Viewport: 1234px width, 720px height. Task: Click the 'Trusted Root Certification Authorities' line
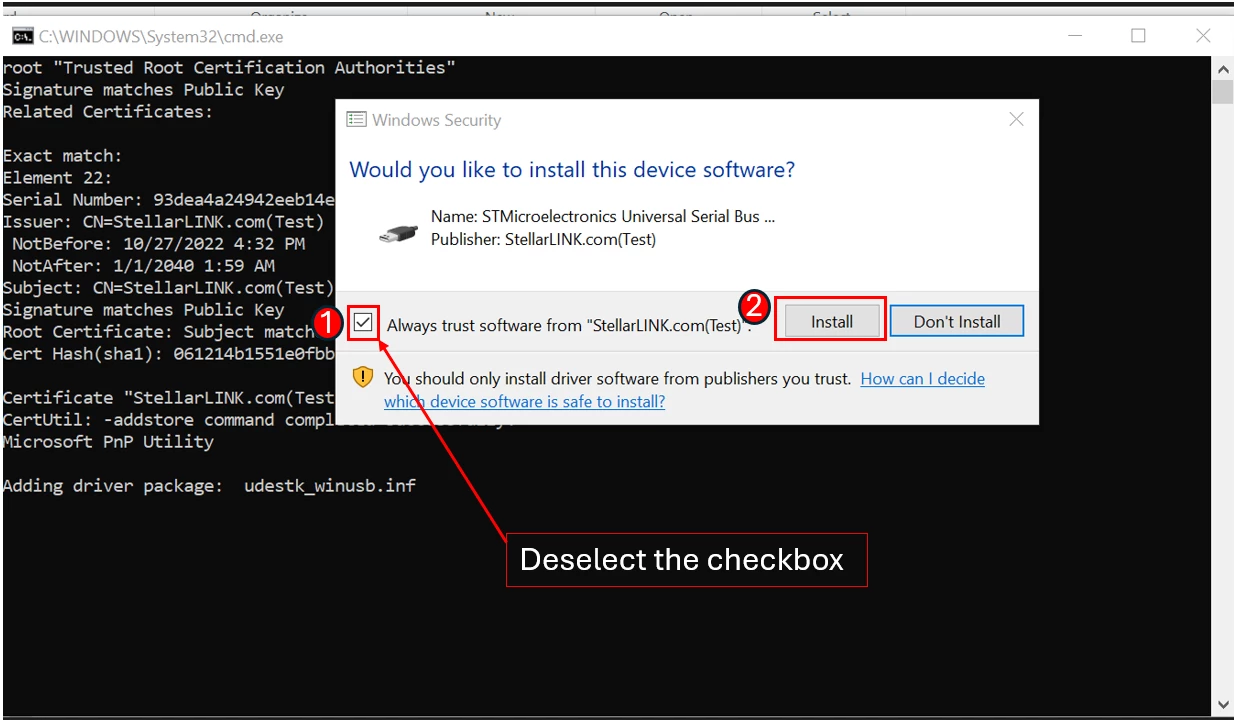pos(229,68)
